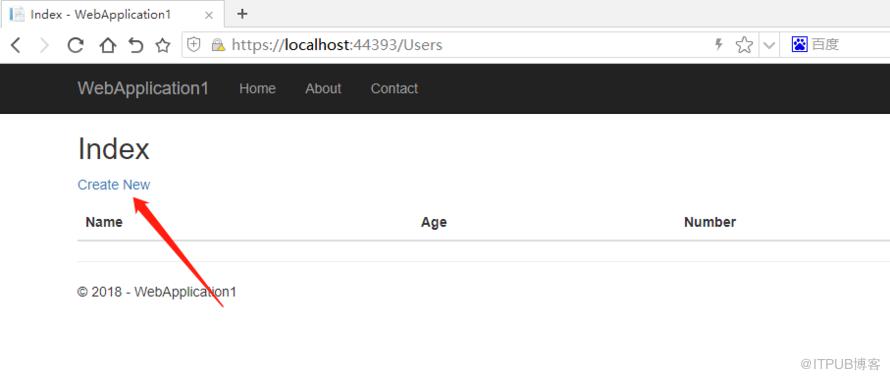Click the browser forward arrow

pos(44,45)
